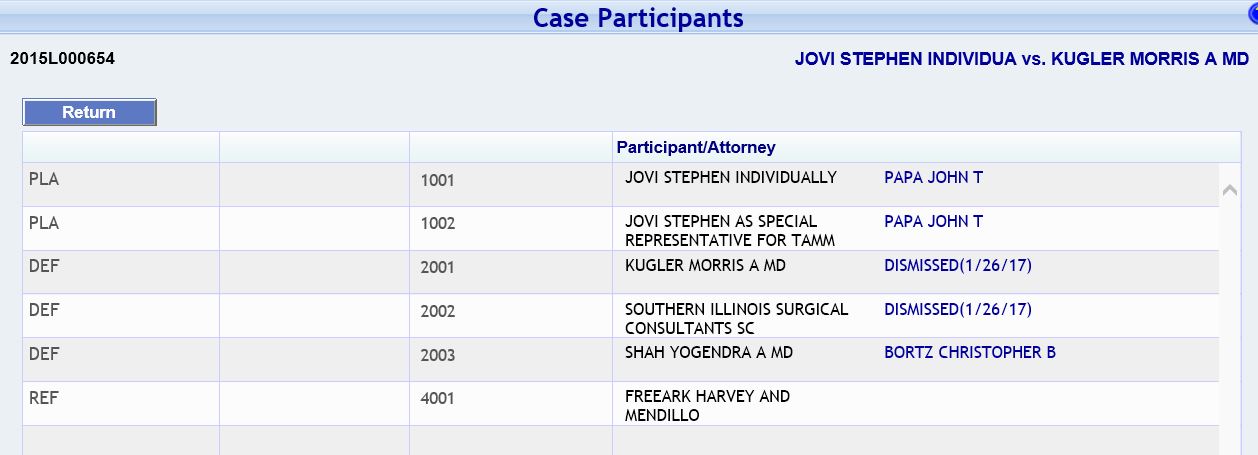The image size is (1258, 455).
Task: Click the case title JOVI STEPHEN vs. KUGLER
Action: (1022, 59)
